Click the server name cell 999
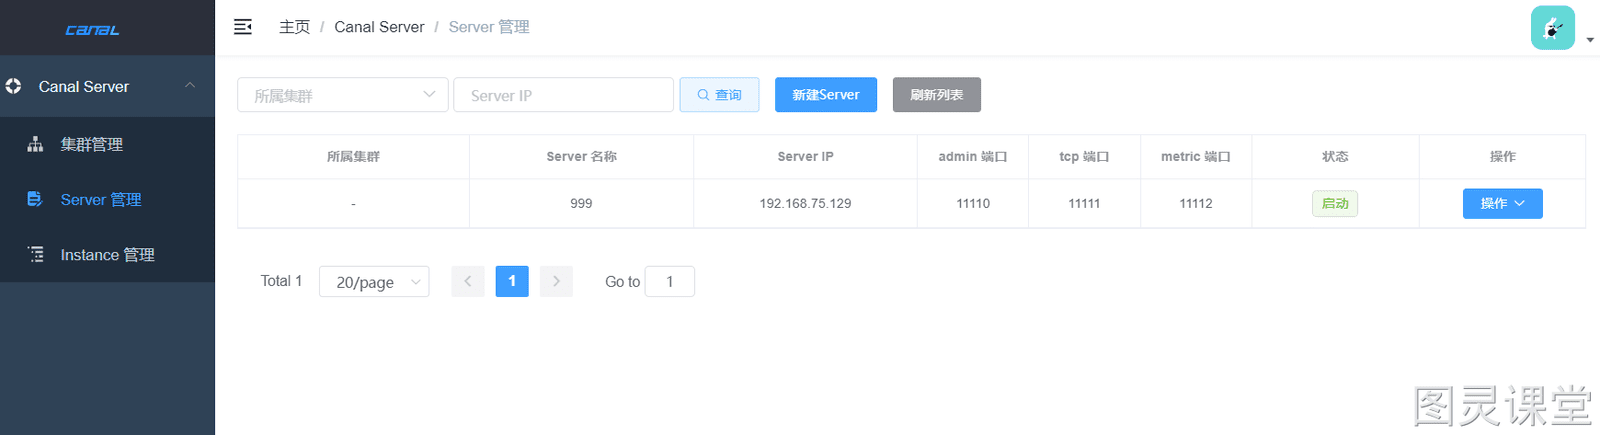The image size is (1600, 435). [581, 203]
